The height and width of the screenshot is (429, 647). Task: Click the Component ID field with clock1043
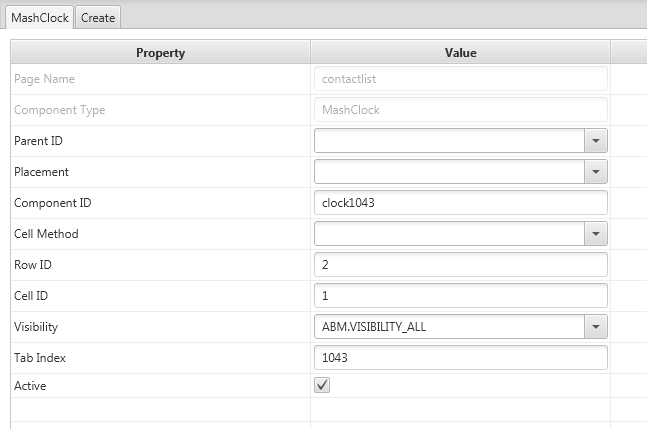460,203
